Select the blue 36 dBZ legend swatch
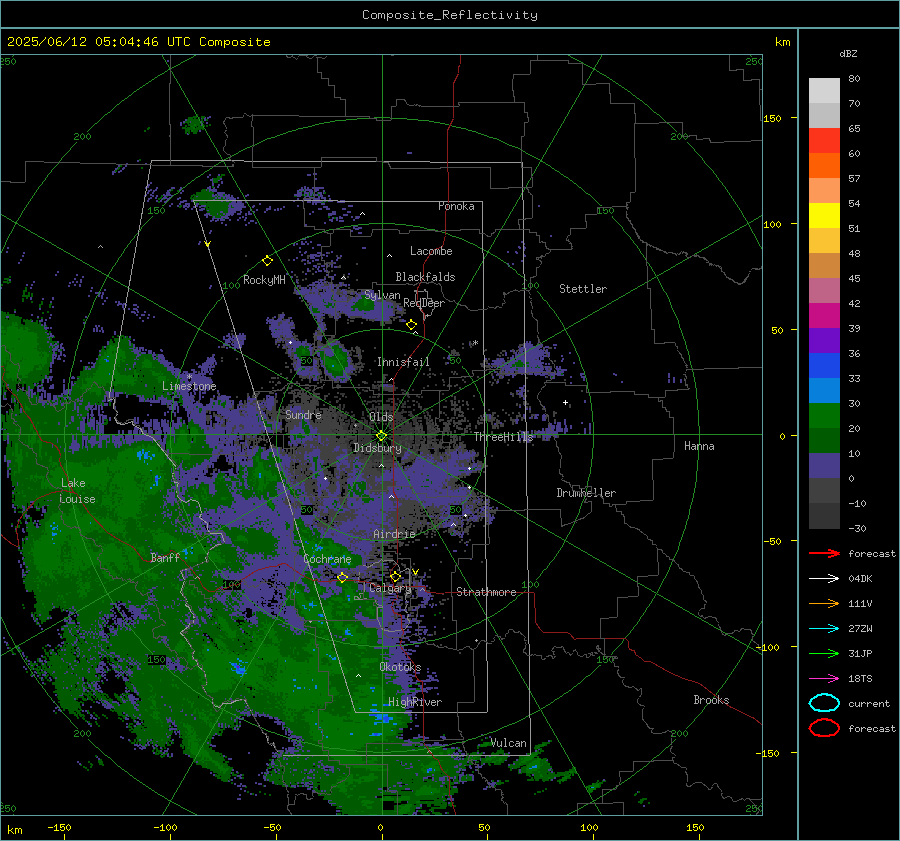The image size is (900, 841). click(824, 365)
